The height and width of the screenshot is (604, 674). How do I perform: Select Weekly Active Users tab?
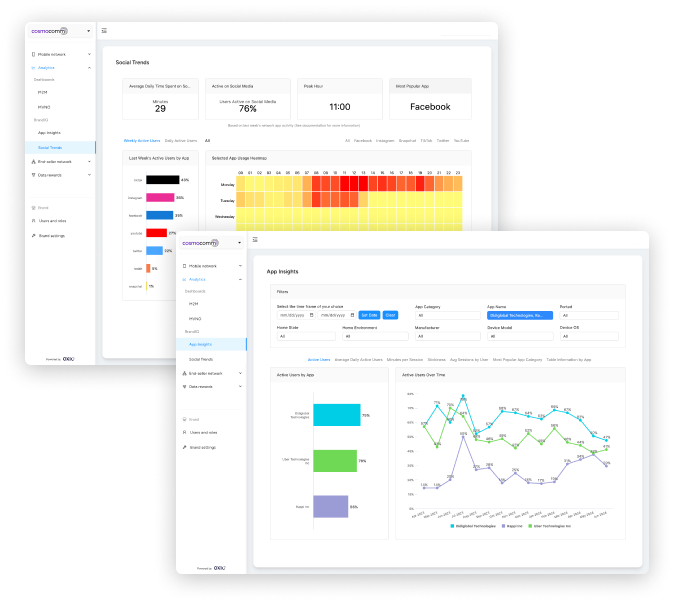tap(142, 141)
